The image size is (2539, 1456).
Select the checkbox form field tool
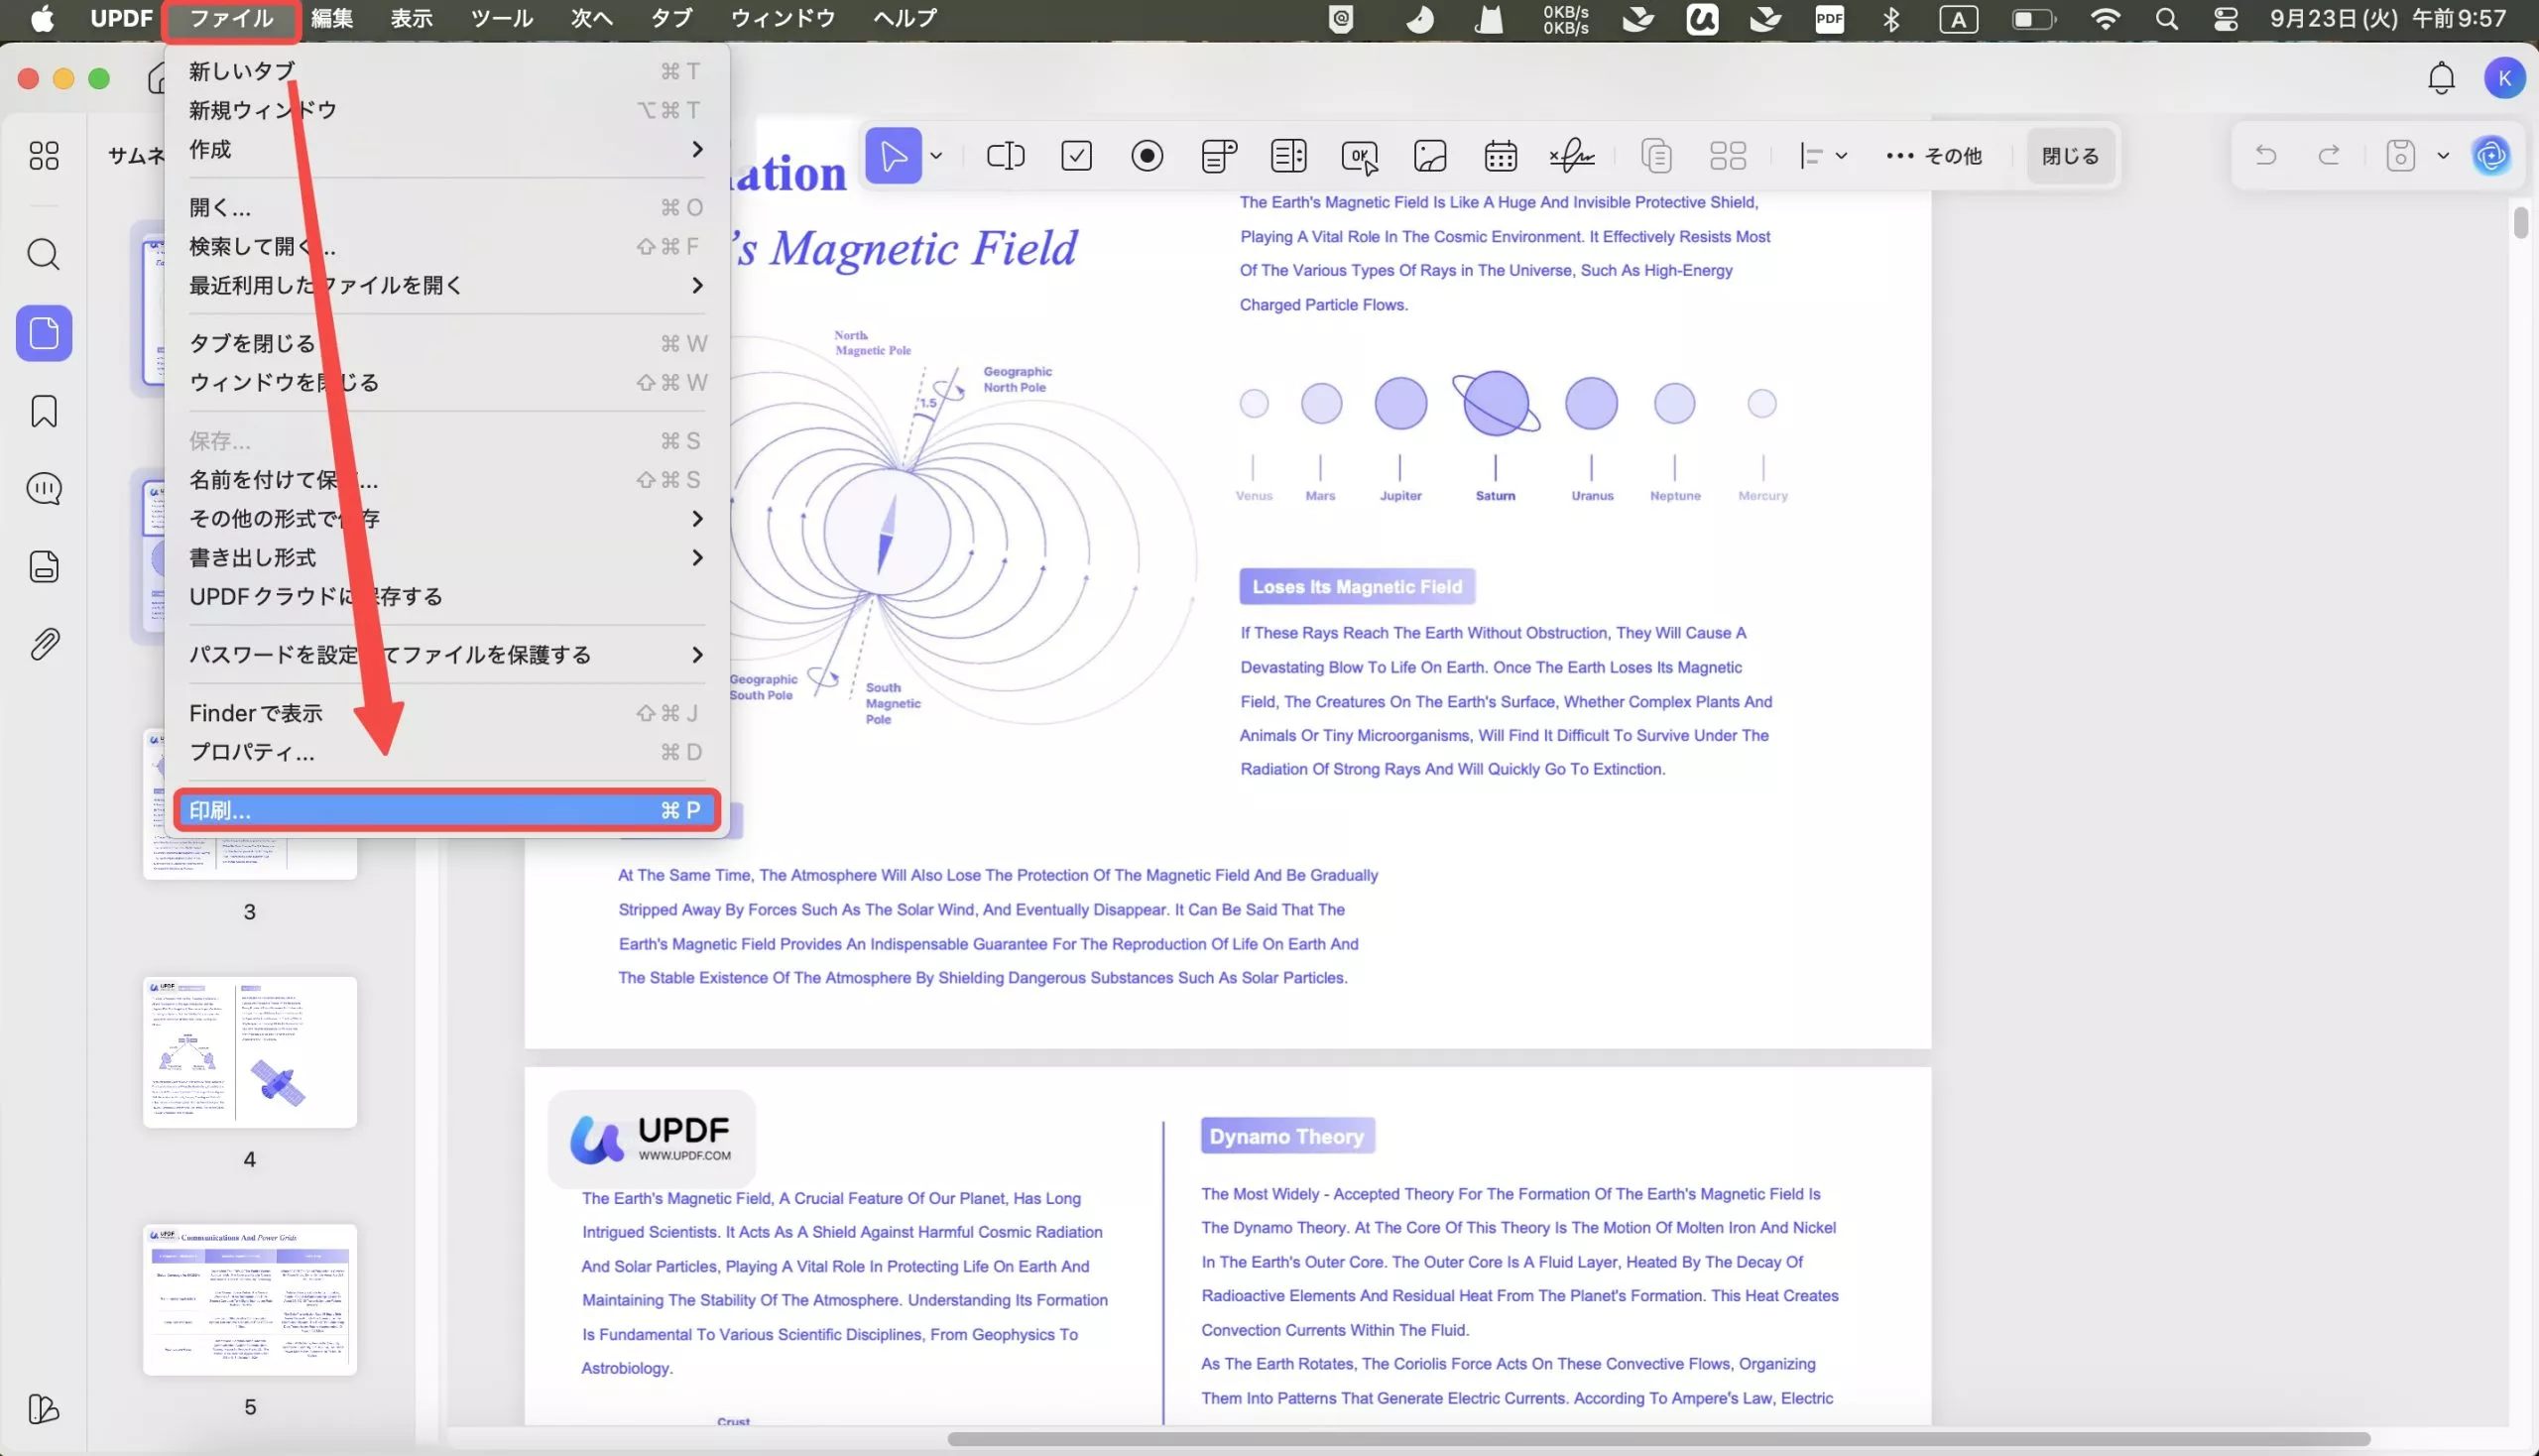[1076, 156]
